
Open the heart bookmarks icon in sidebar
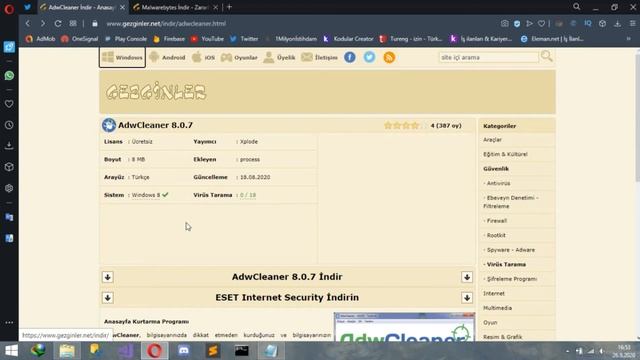click(x=9, y=104)
